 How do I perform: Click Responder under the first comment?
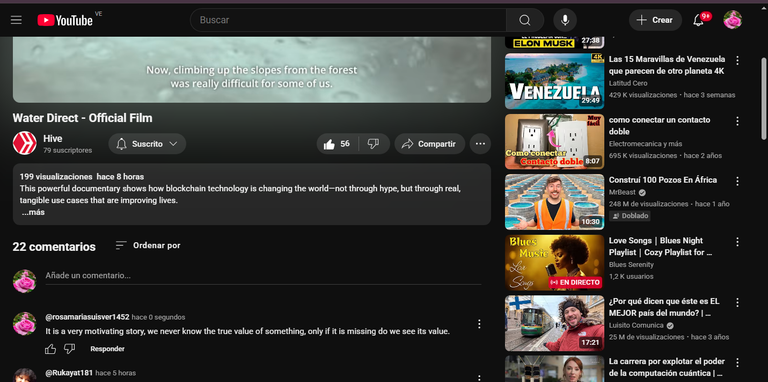pos(107,349)
